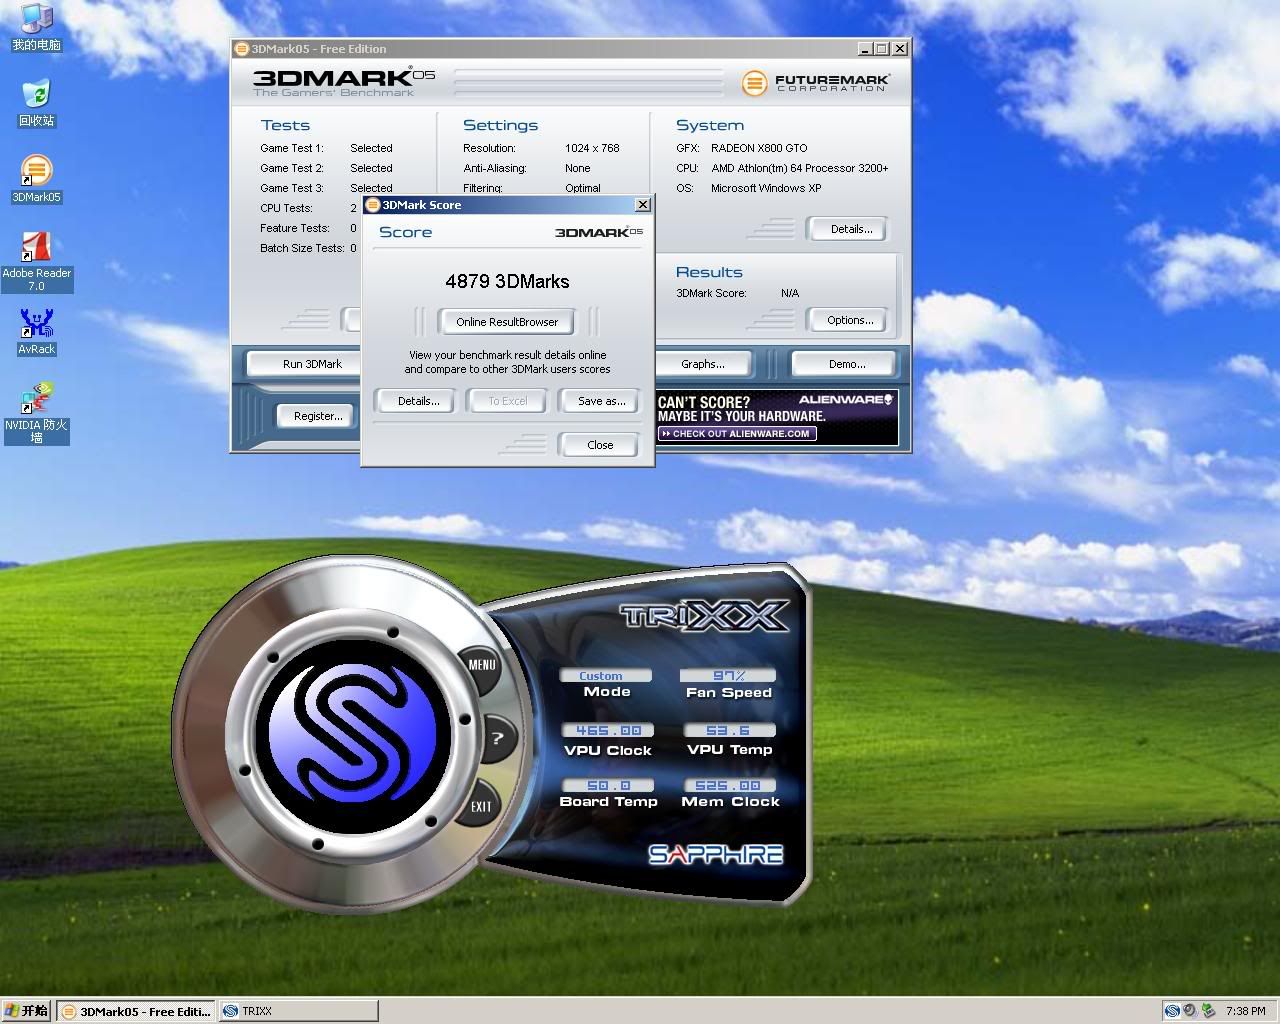Click the Run 3DMark button
This screenshot has width=1280, height=1024.
coord(312,364)
